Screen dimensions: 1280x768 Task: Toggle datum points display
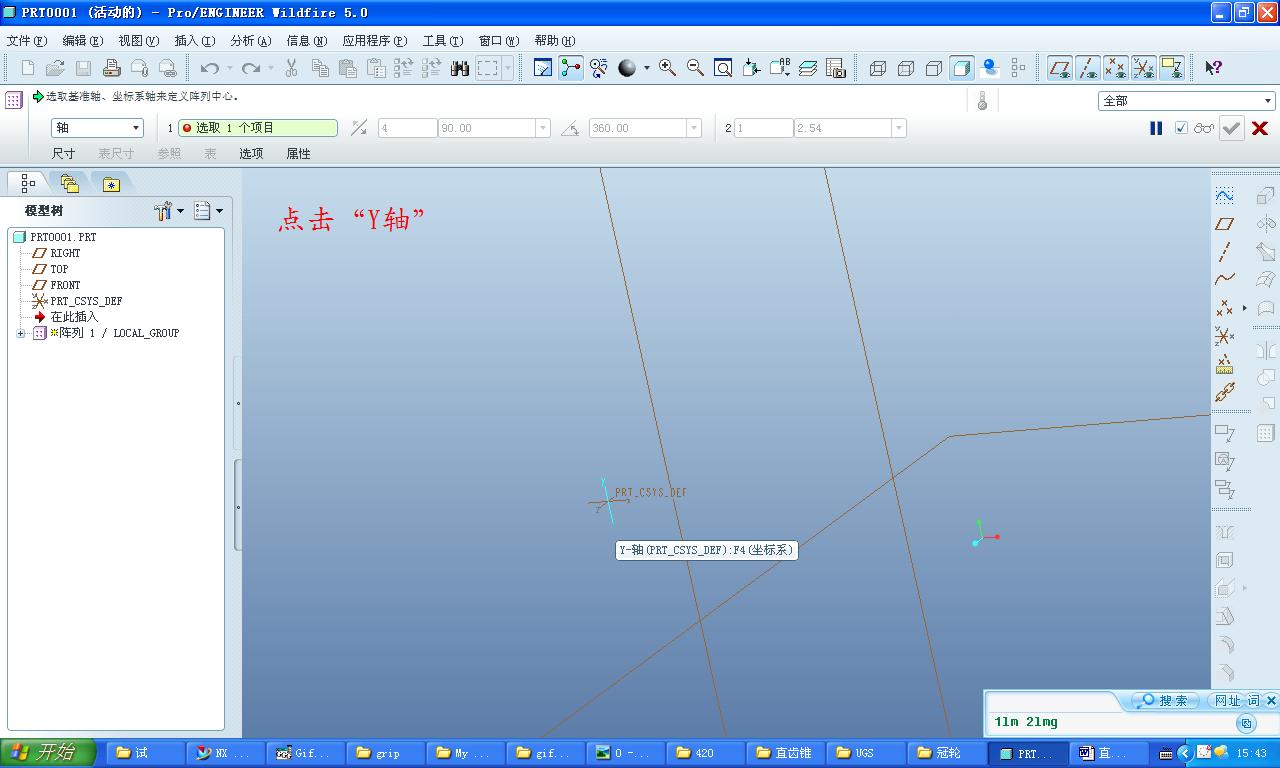1116,68
